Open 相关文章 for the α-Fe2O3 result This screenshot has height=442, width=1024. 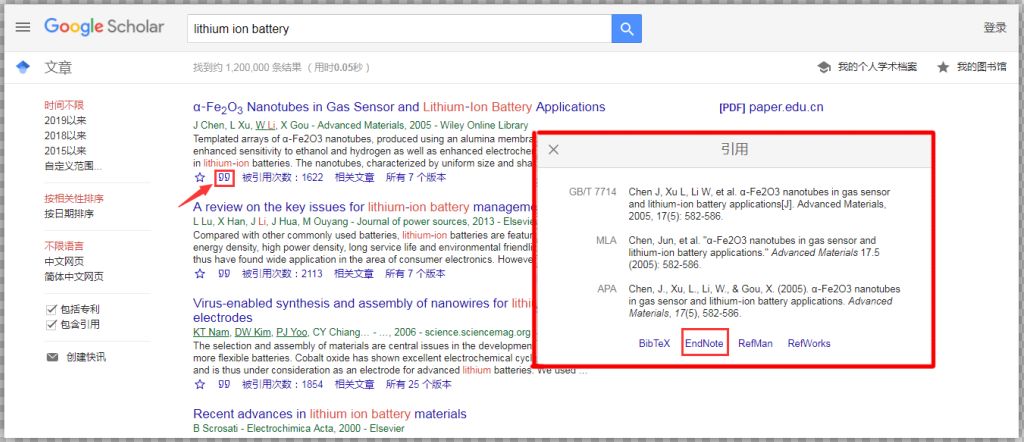(x=355, y=178)
